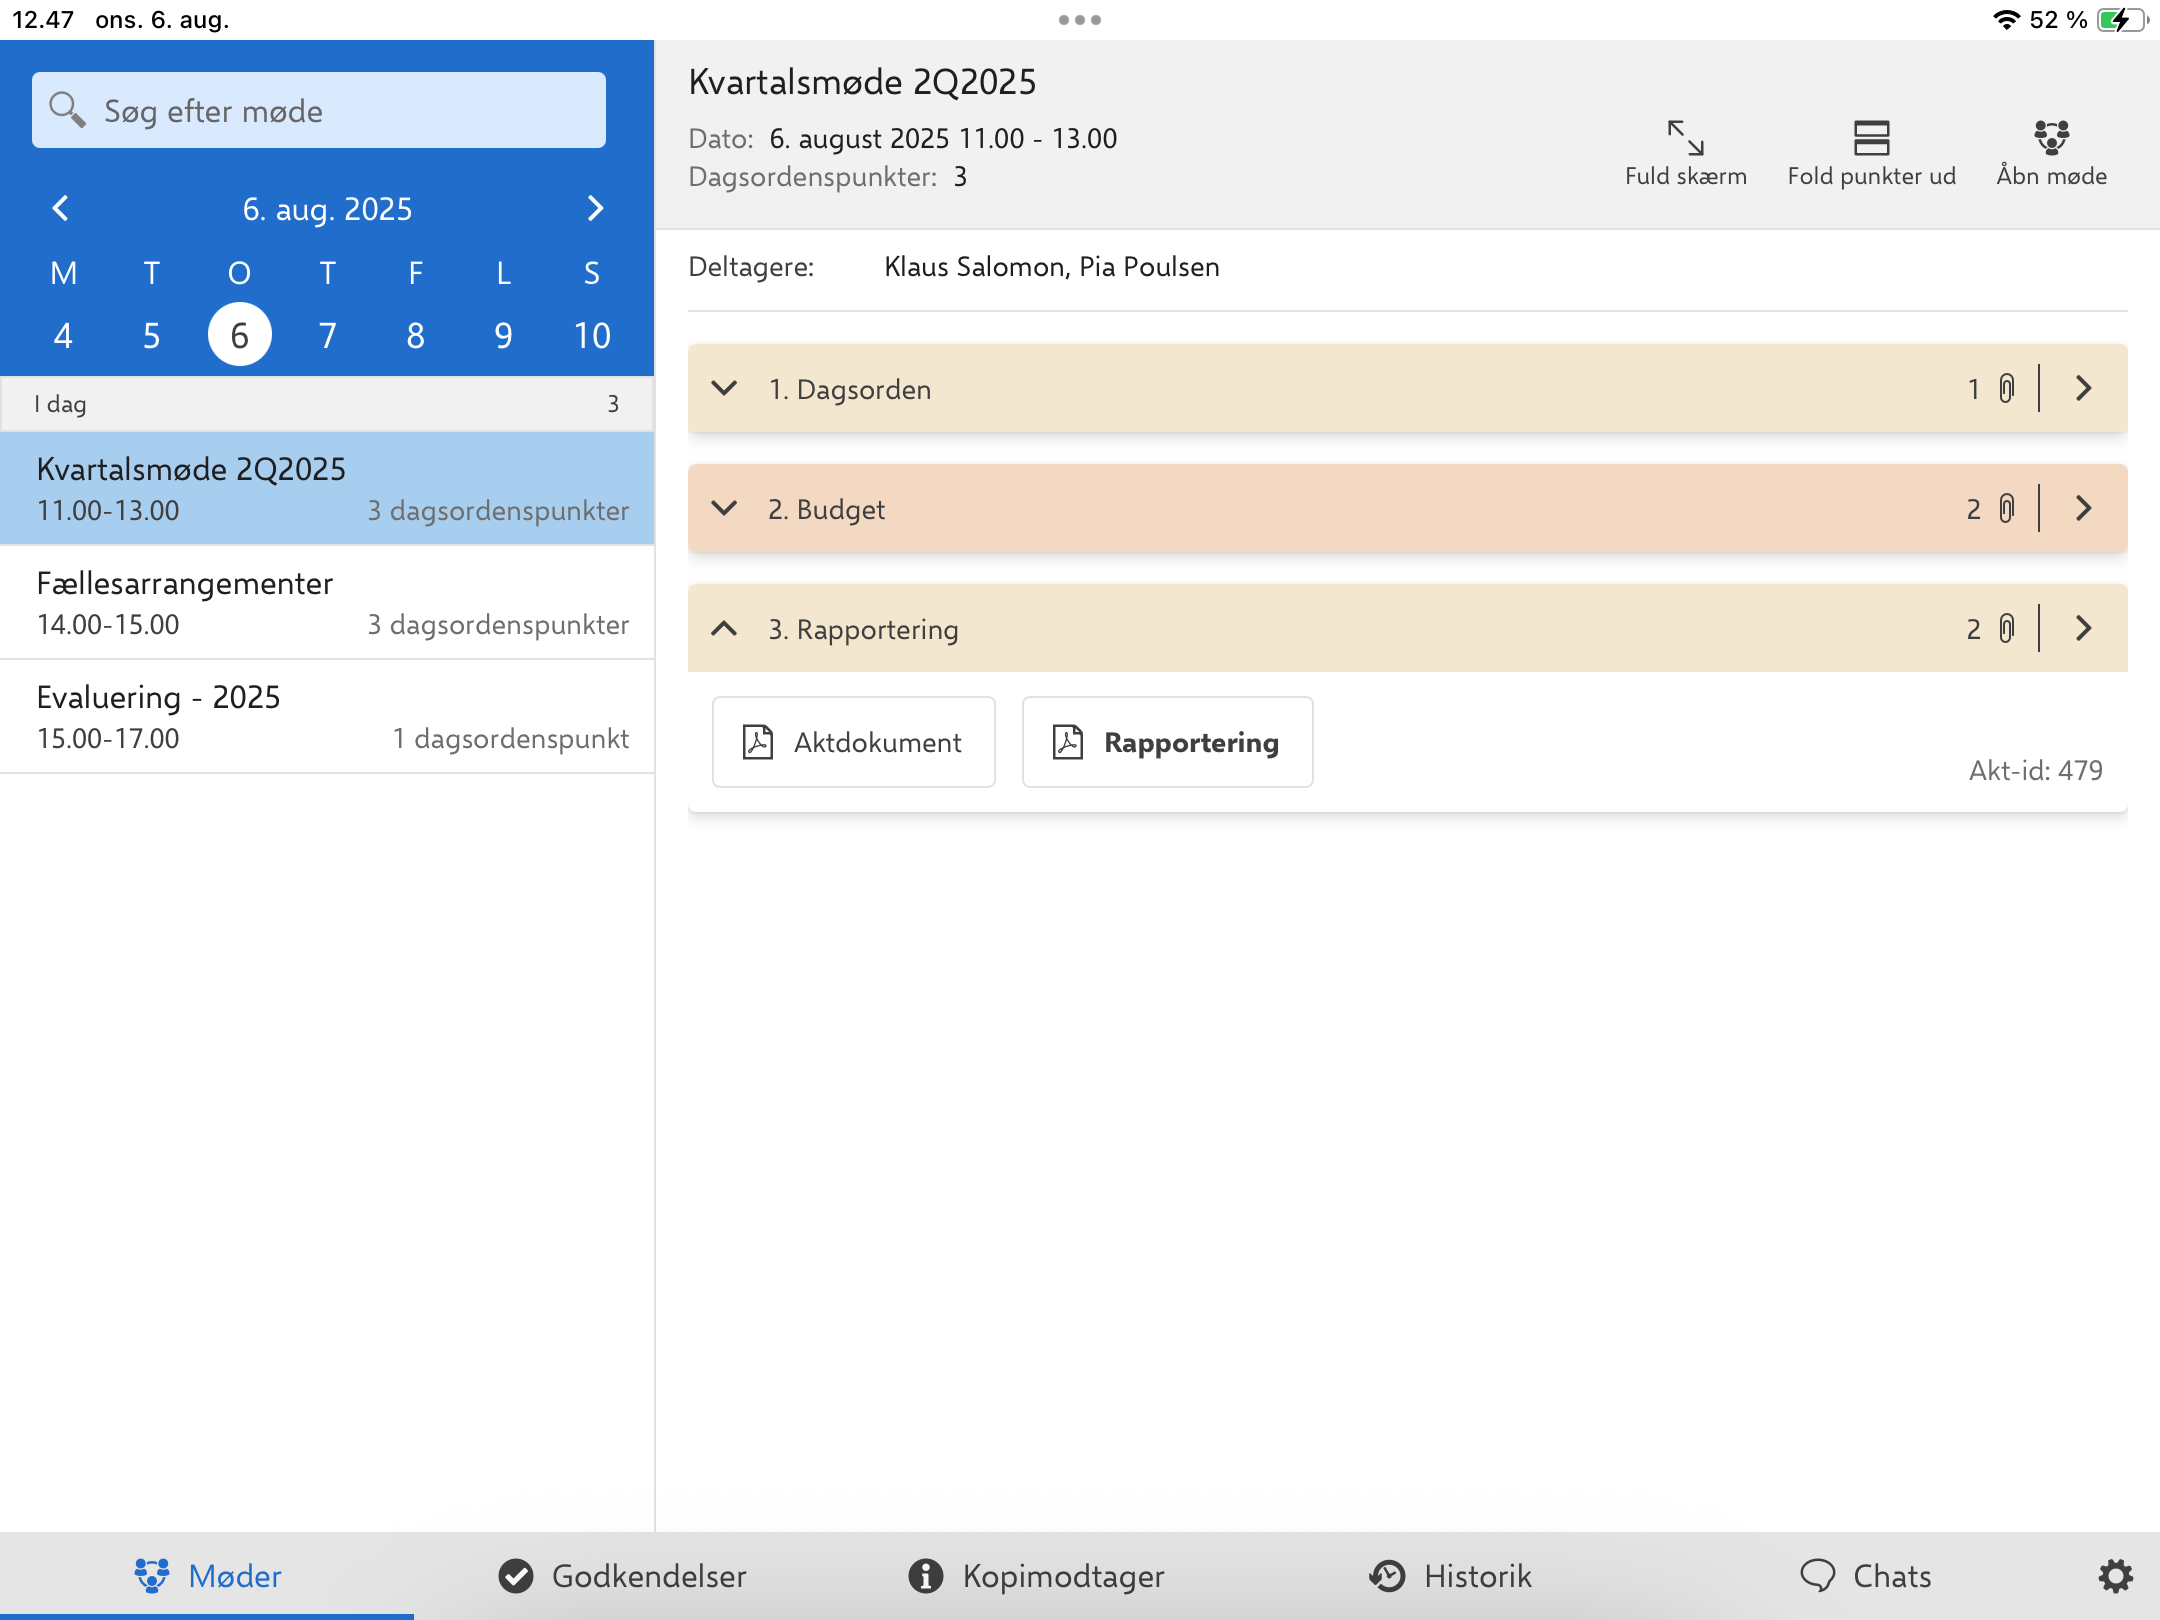Screen dimensions: 2160x1620
Task: Open the Rapportering PDF document
Action: pyautogui.click(x=1167, y=742)
